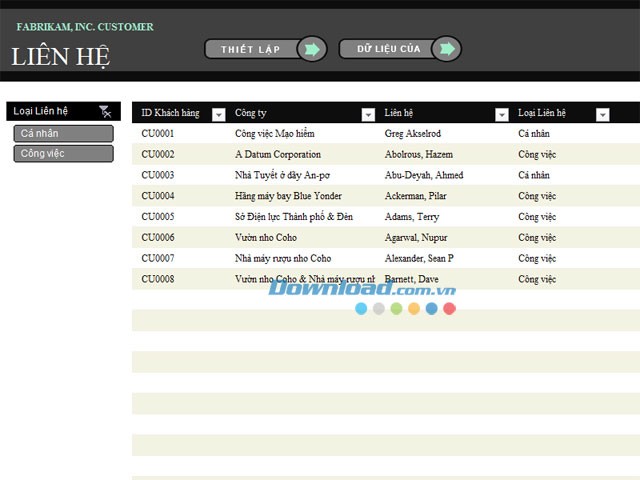Select the A Datum Corporation company cell

278,155
